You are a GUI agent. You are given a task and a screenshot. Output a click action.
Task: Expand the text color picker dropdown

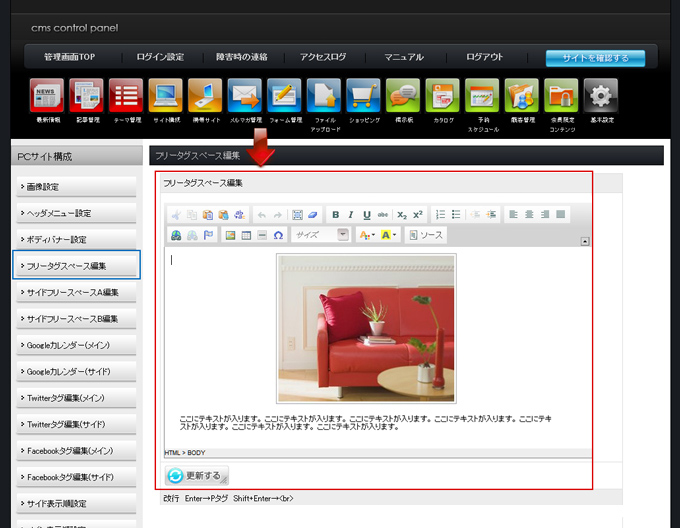click(x=367, y=235)
